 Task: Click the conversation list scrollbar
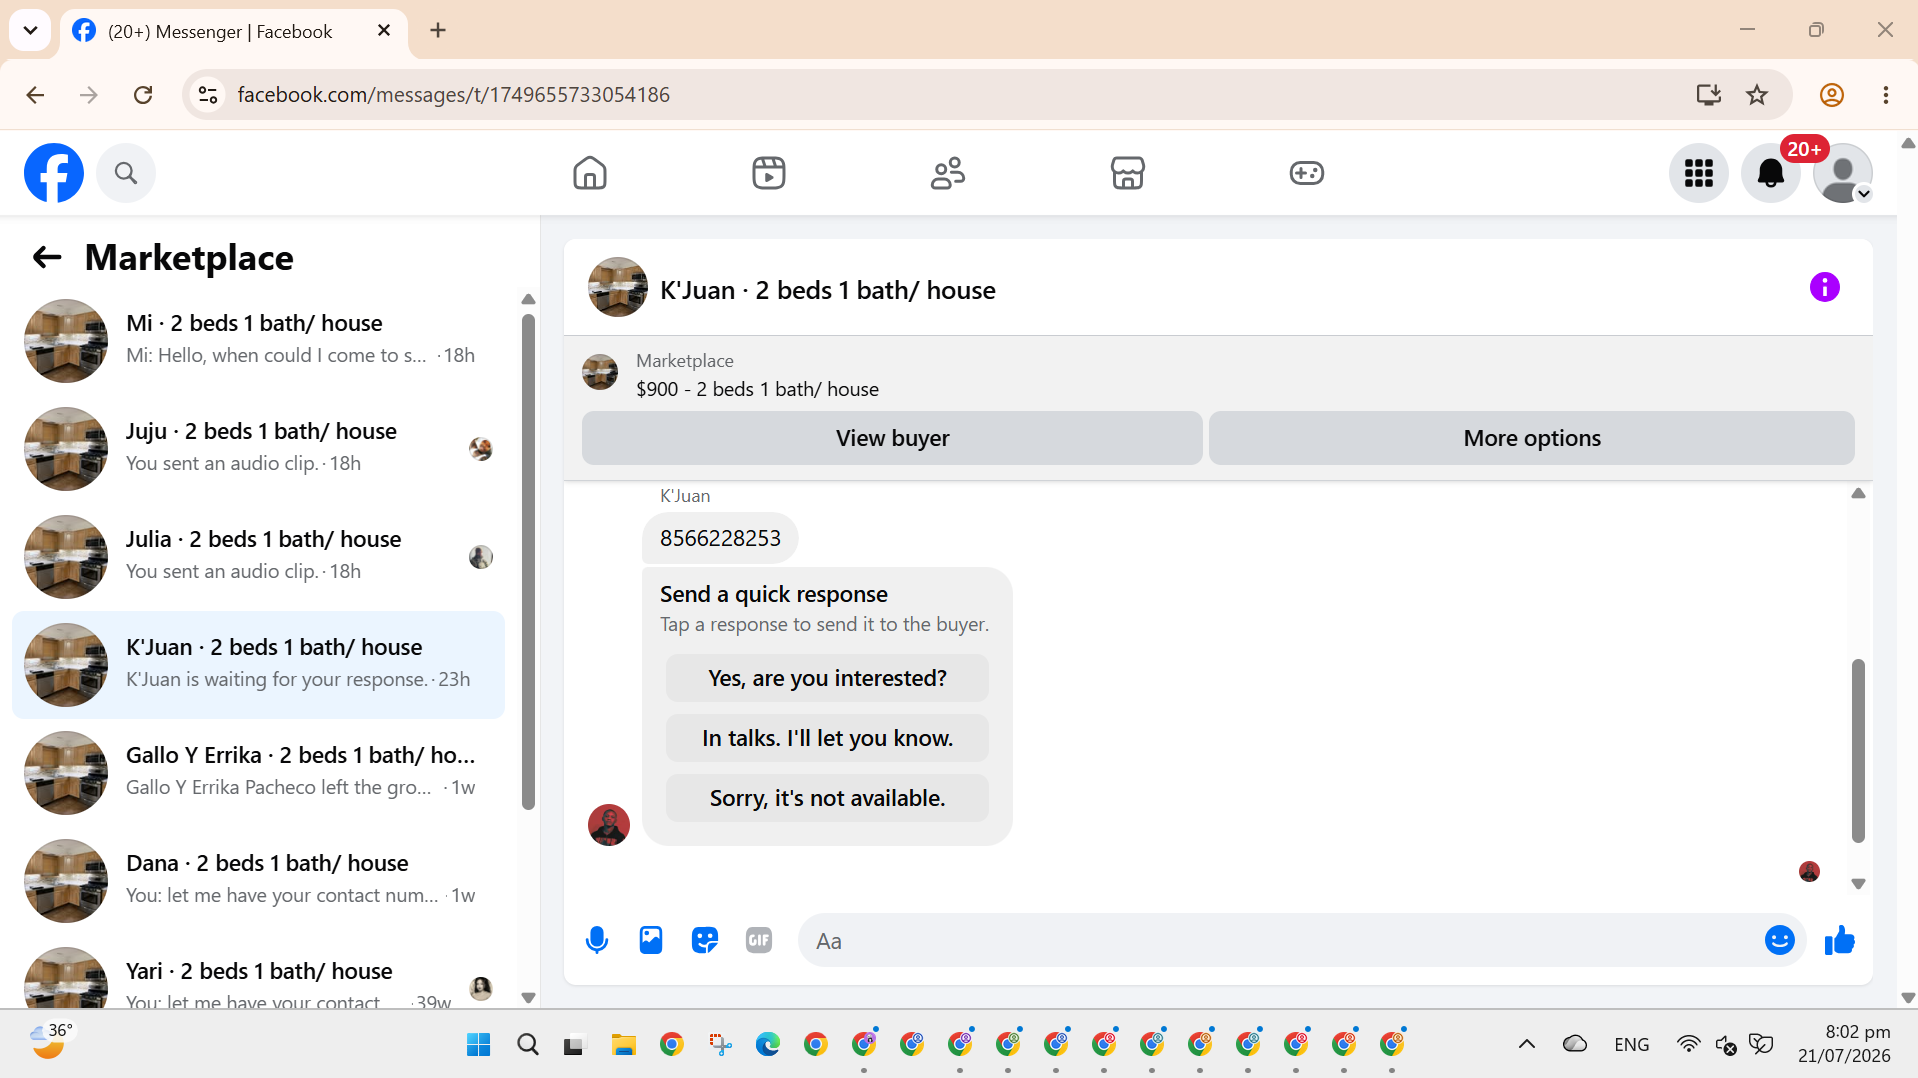pos(528,562)
